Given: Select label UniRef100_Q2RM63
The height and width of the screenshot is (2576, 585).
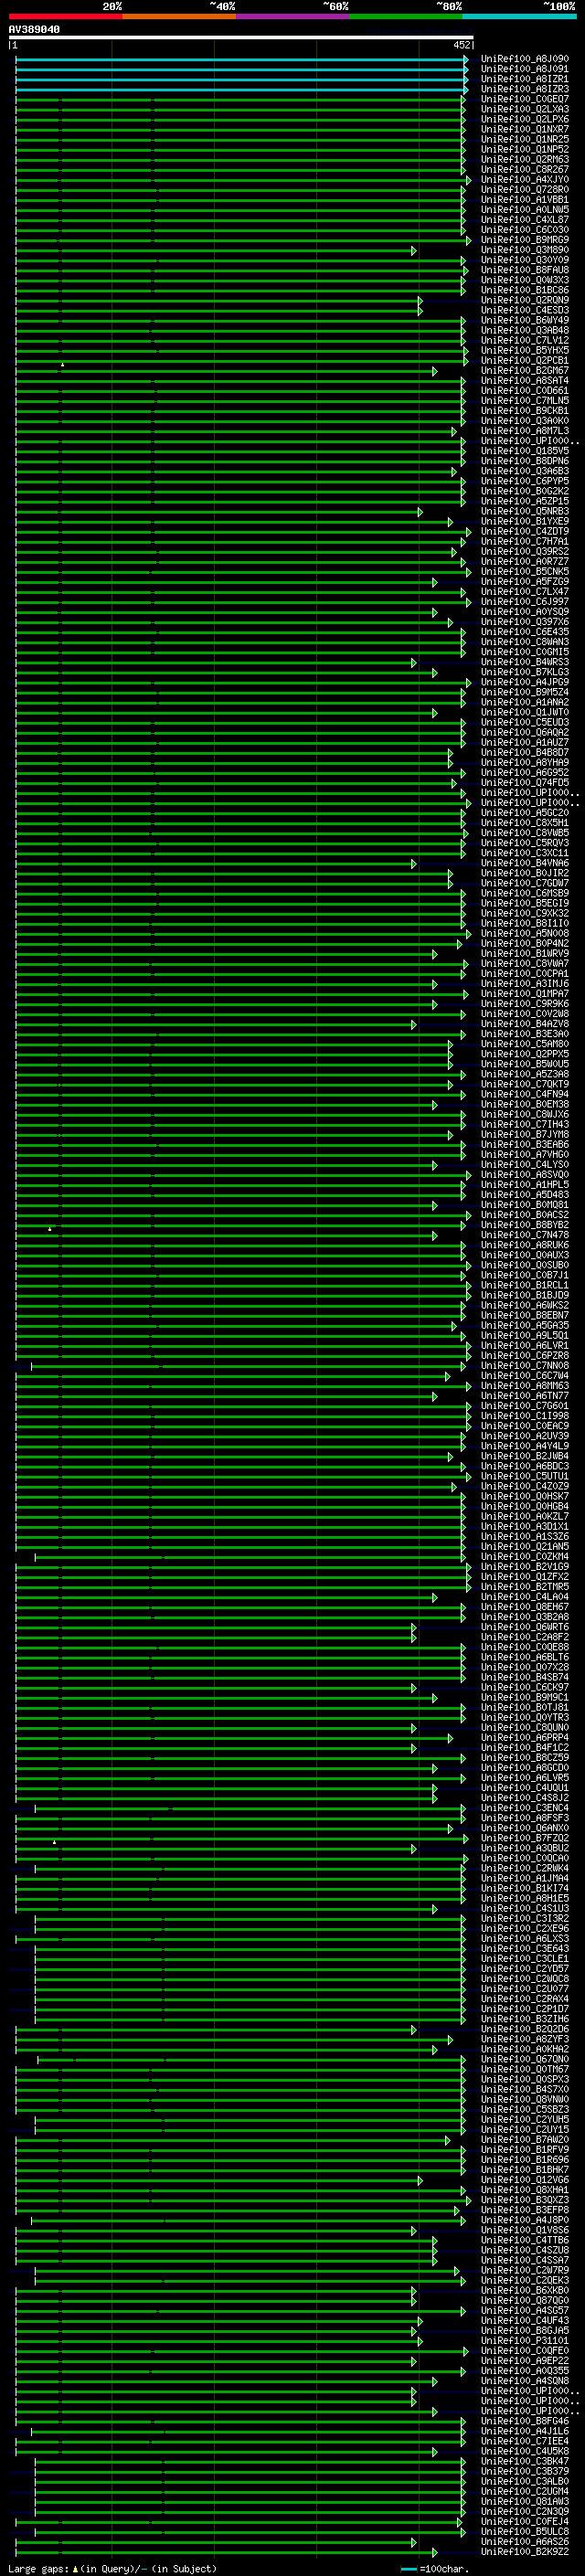Looking at the screenshot, I should tap(525, 159).
